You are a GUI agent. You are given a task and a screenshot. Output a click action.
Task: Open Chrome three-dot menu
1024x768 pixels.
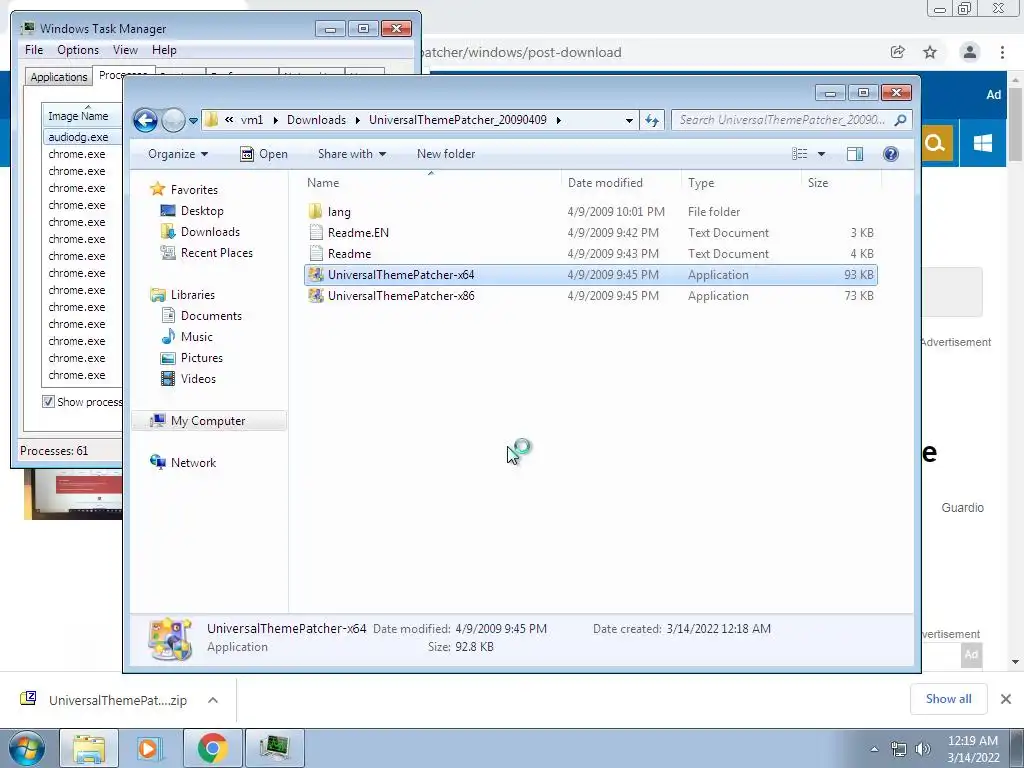click(x=1002, y=52)
